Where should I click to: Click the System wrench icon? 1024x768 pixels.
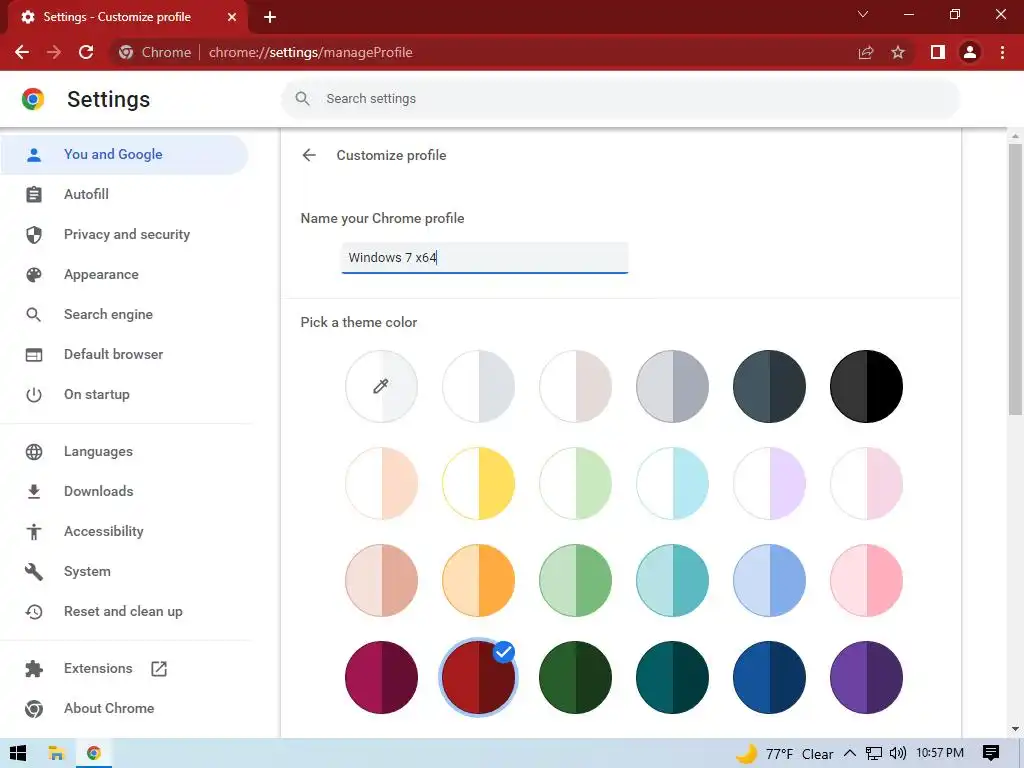pos(34,571)
